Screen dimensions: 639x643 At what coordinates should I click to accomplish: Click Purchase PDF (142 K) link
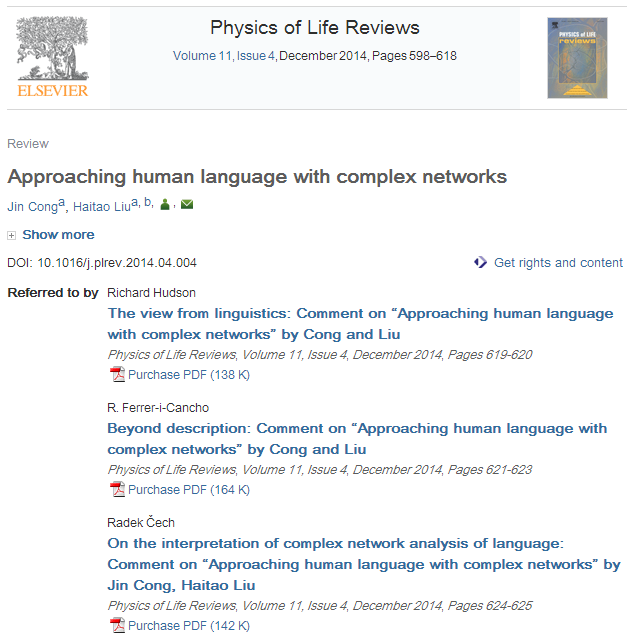click(x=188, y=626)
